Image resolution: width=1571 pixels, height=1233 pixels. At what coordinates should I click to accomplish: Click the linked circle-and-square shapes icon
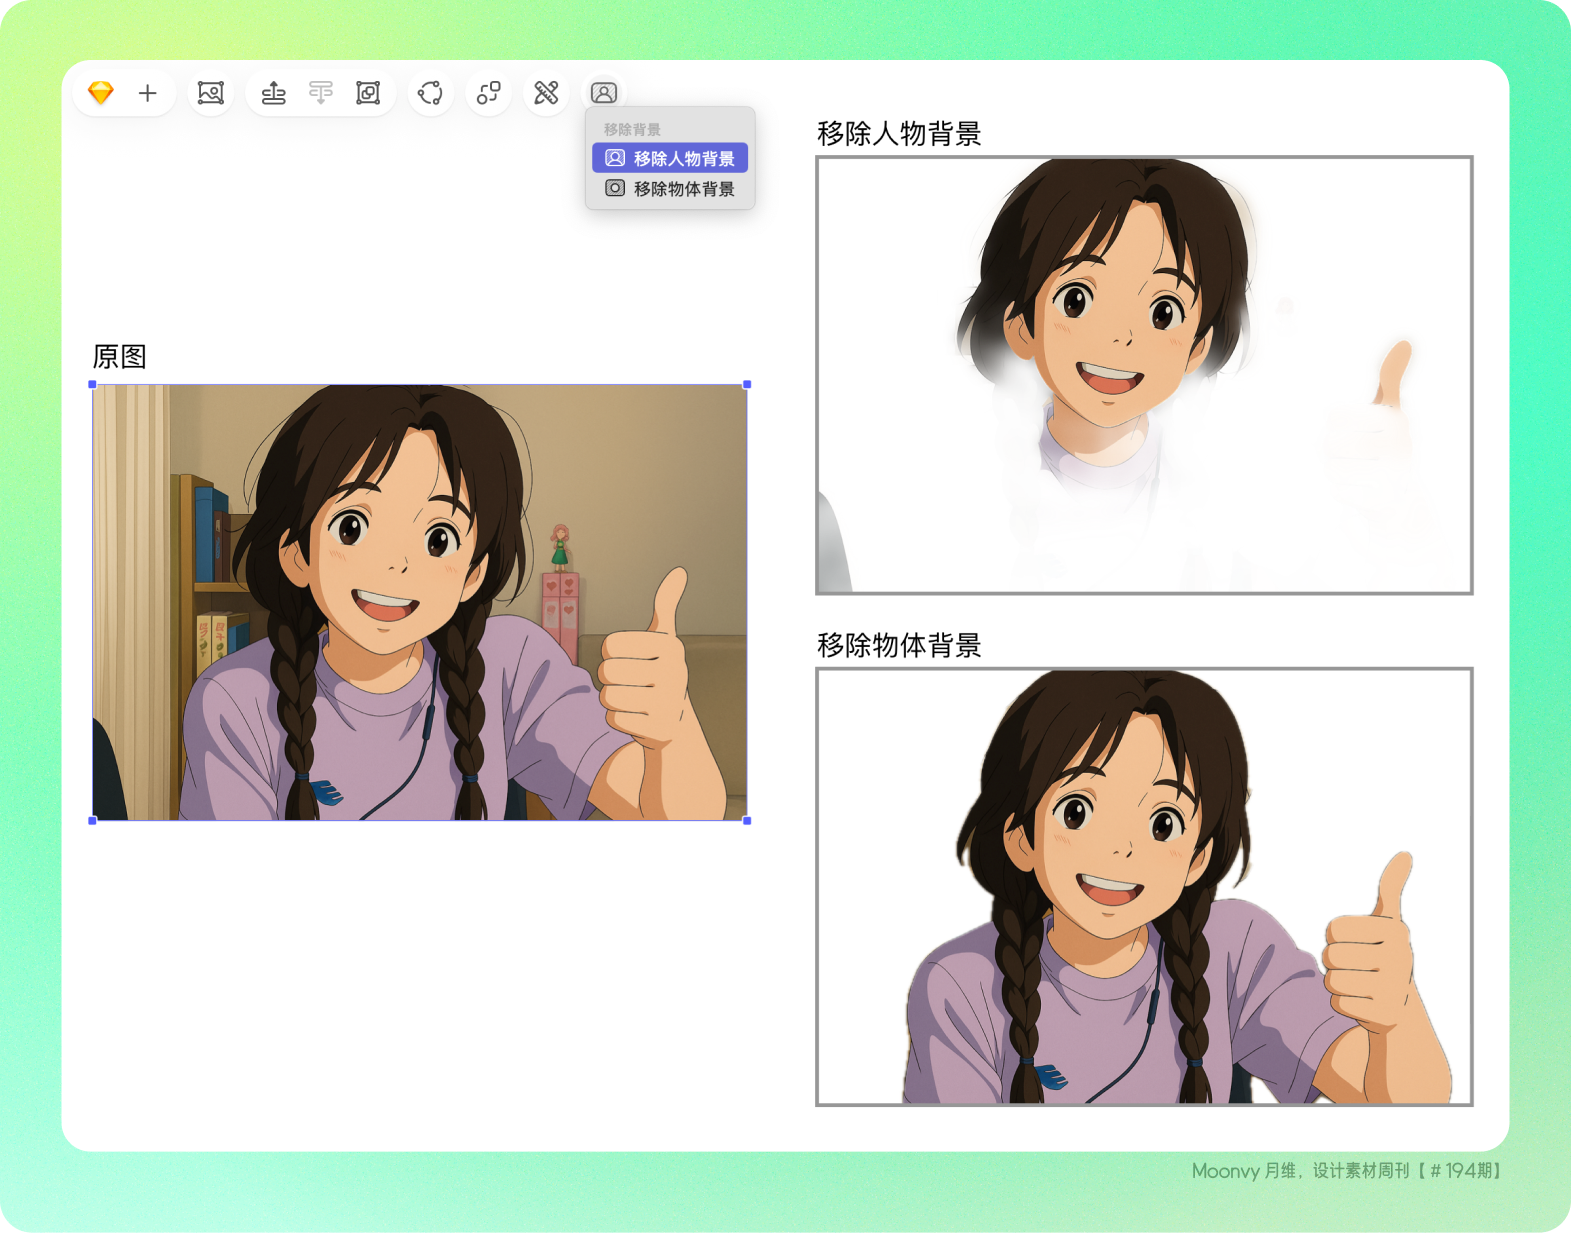pos(488,93)
